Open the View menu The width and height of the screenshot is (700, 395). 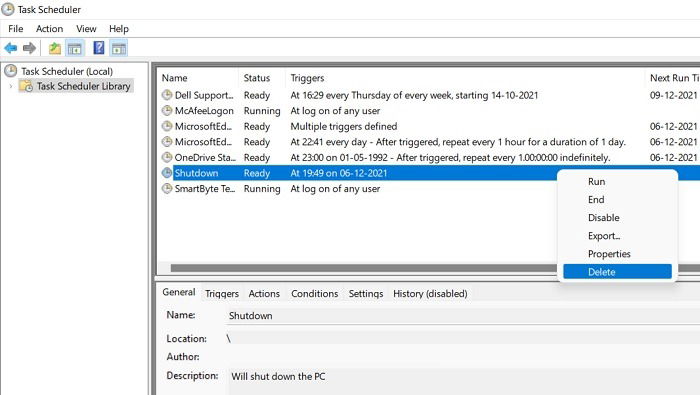(x=86, y=29)
